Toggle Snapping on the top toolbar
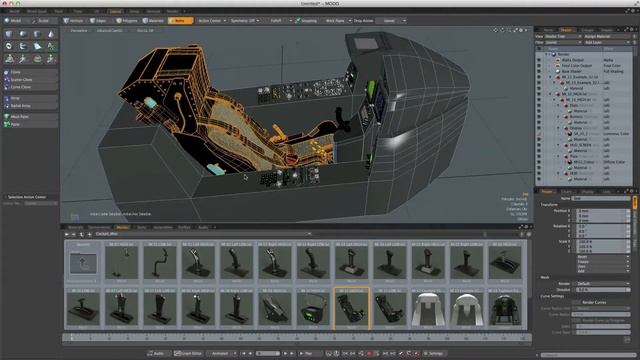Viewport: 640px width, 360px height. click(x=306, y=20)
